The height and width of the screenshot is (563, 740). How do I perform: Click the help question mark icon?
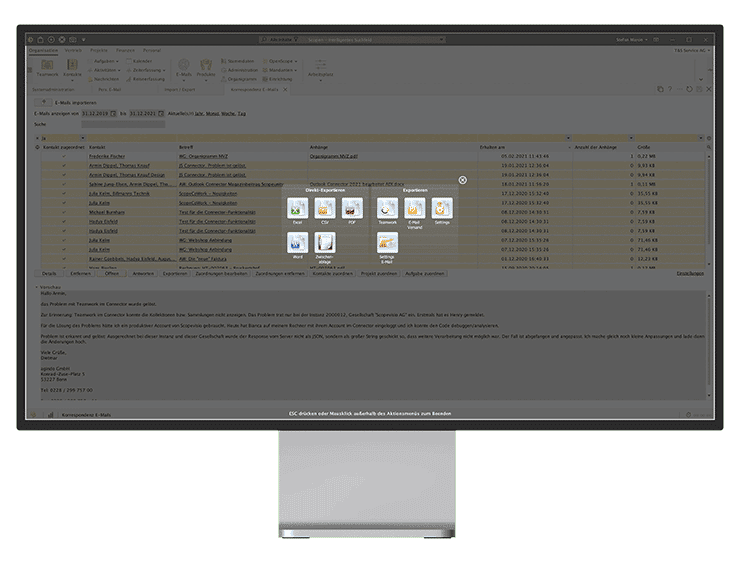tap(670, 89)
